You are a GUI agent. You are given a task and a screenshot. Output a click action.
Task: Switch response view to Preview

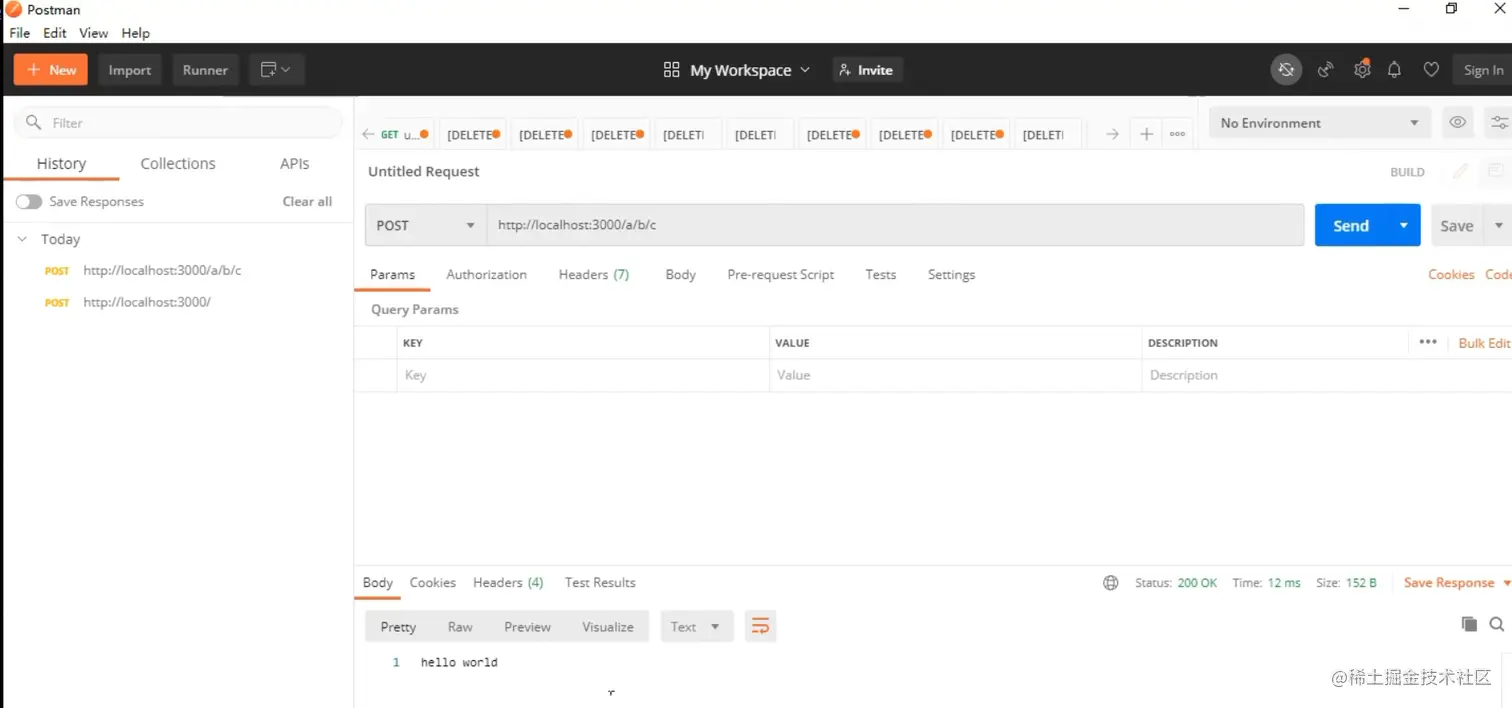tap(527, 627)
